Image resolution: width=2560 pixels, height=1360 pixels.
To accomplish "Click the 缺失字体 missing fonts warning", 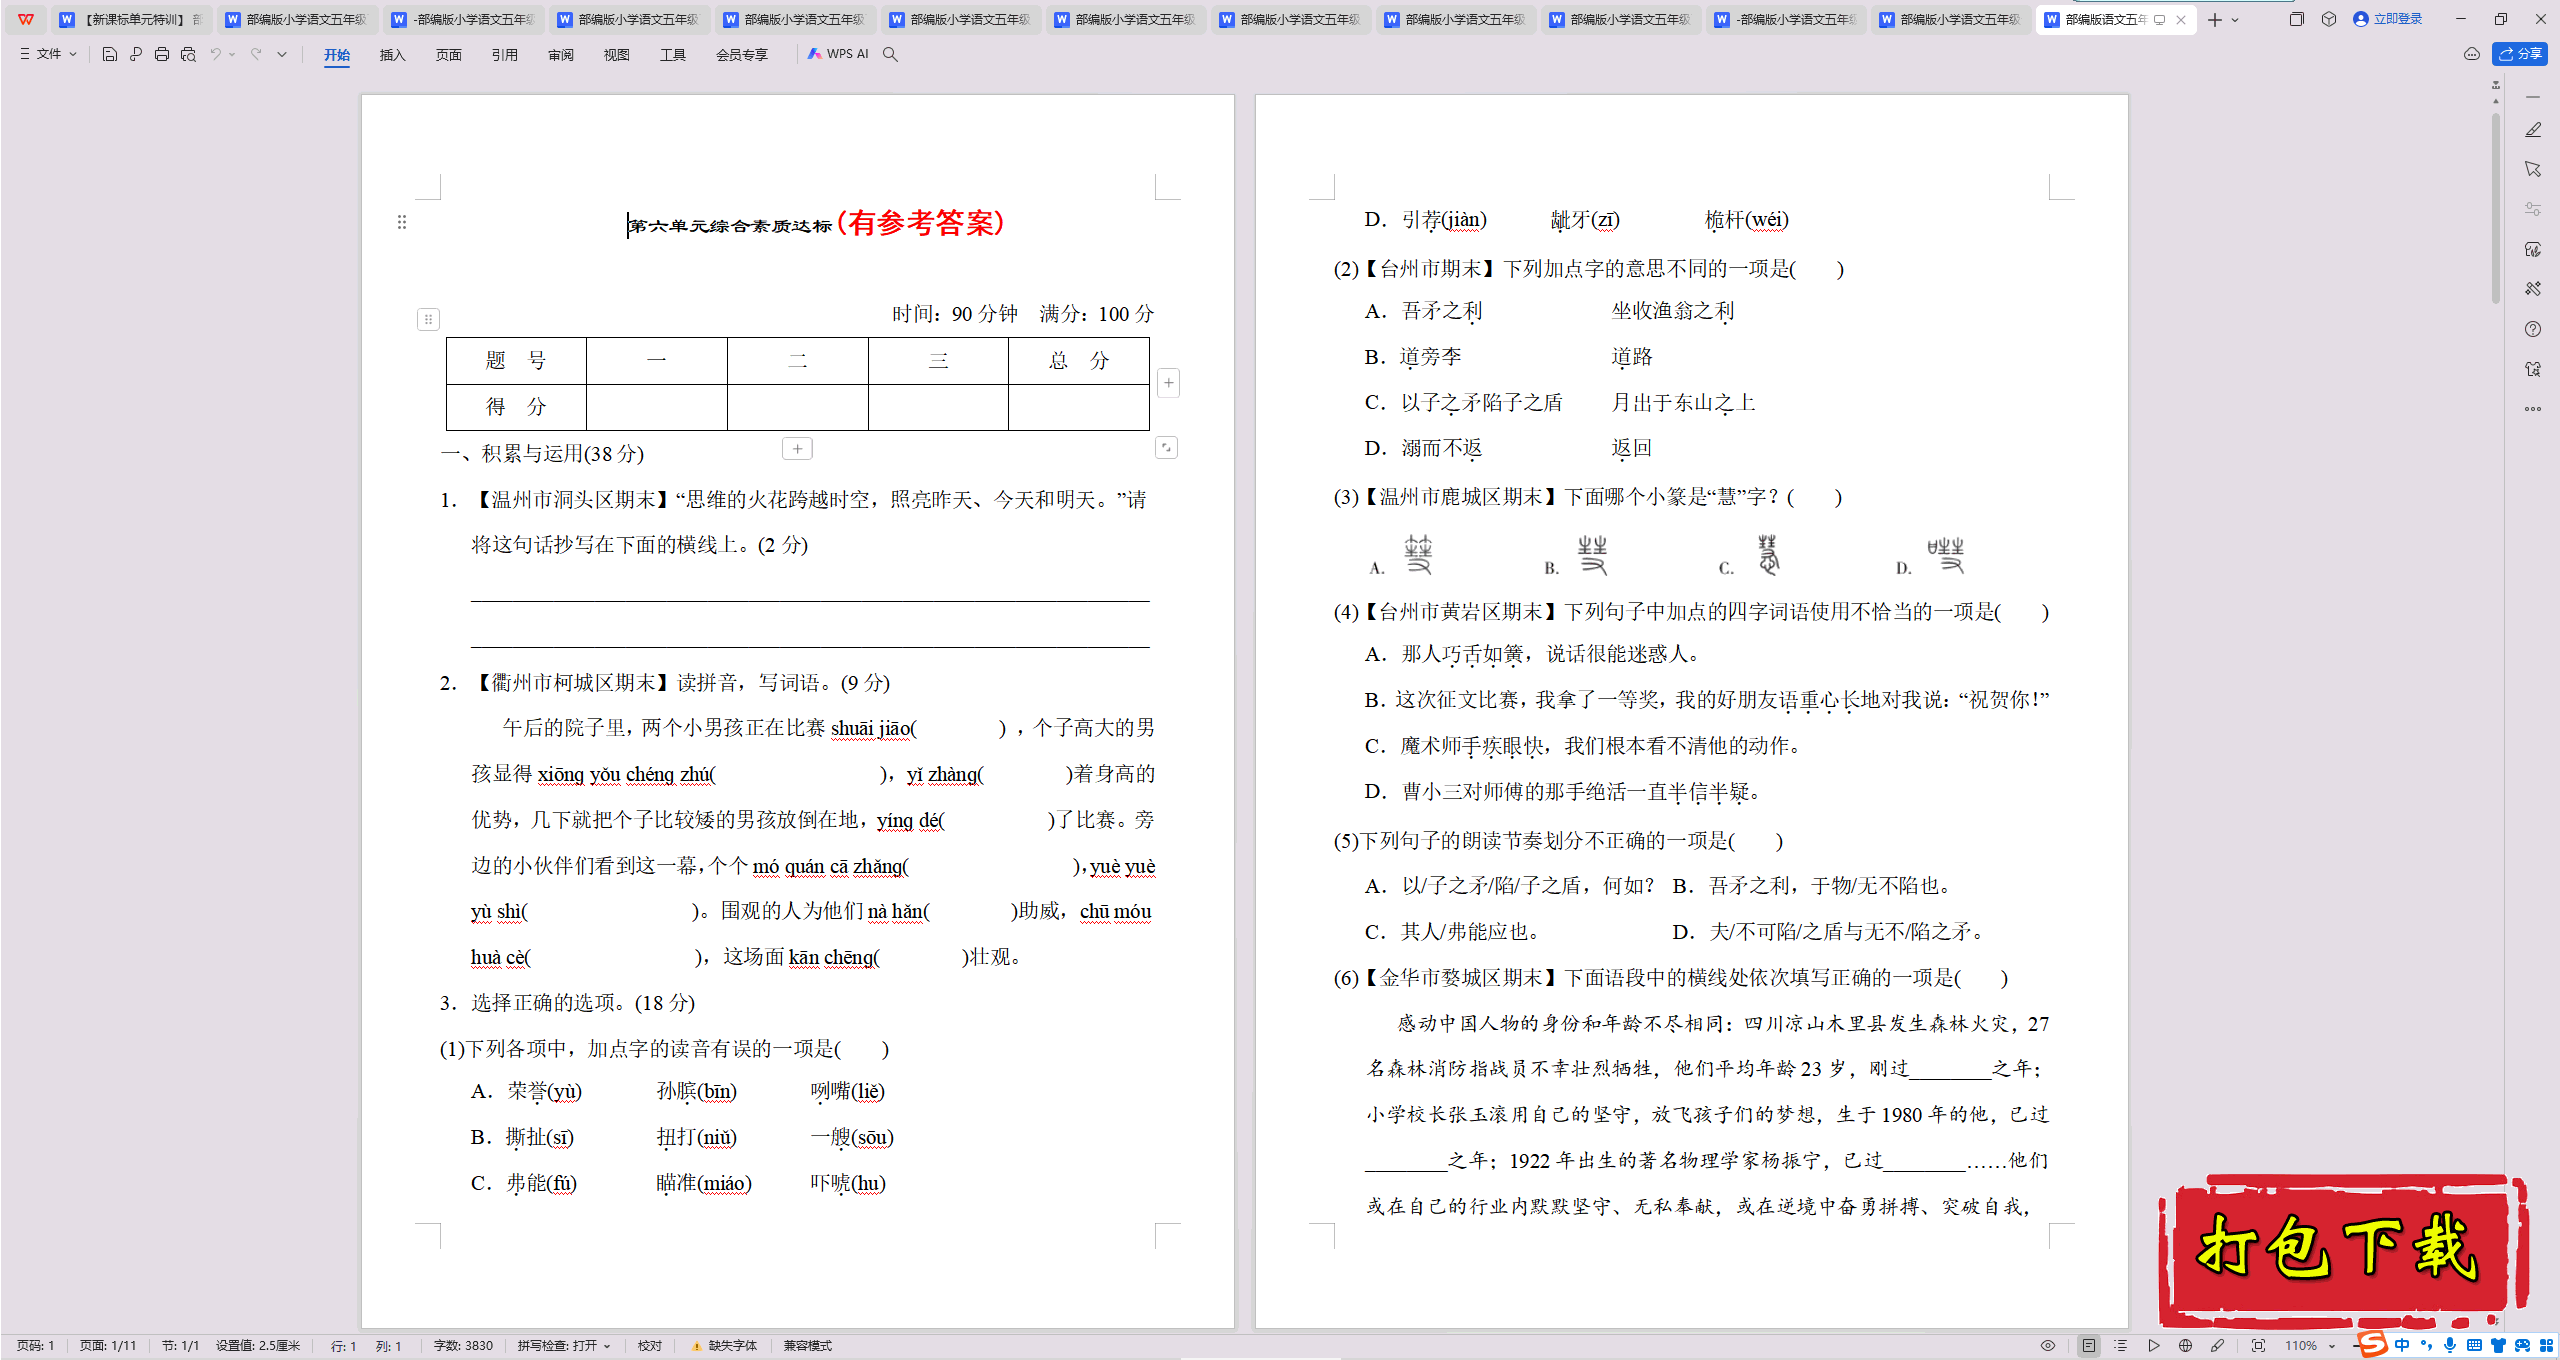I will click(x=725, y=1346).
